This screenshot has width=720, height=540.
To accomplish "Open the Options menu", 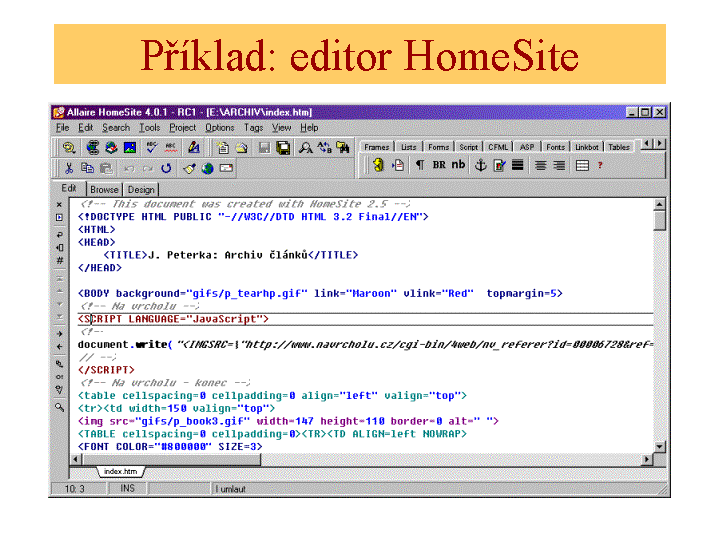I will [219, 128].
